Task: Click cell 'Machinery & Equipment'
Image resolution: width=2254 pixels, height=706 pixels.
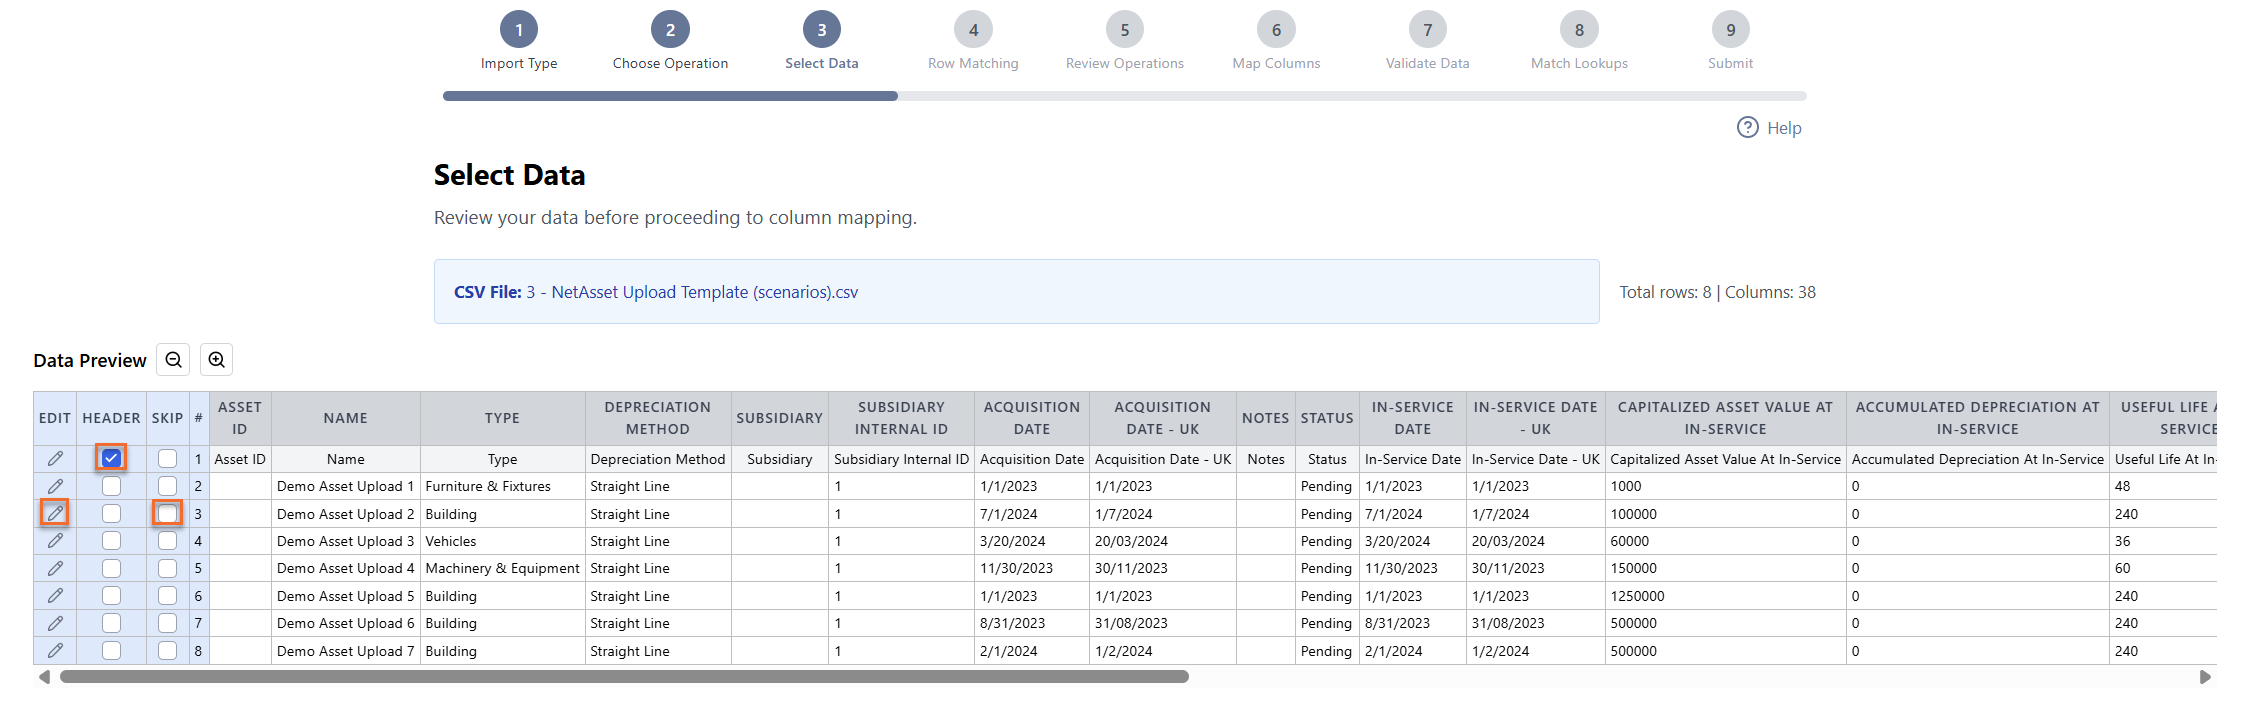Action: coord(502,568)
